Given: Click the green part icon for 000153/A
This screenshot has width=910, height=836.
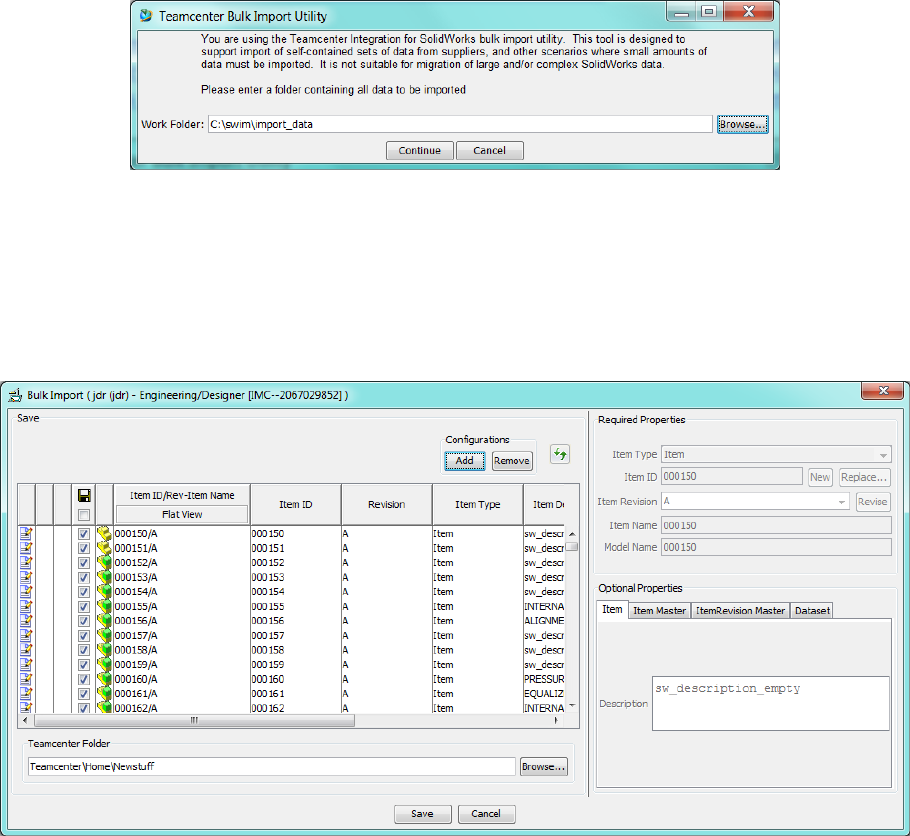Looking at the screenshot, I should tap(104, 576).
